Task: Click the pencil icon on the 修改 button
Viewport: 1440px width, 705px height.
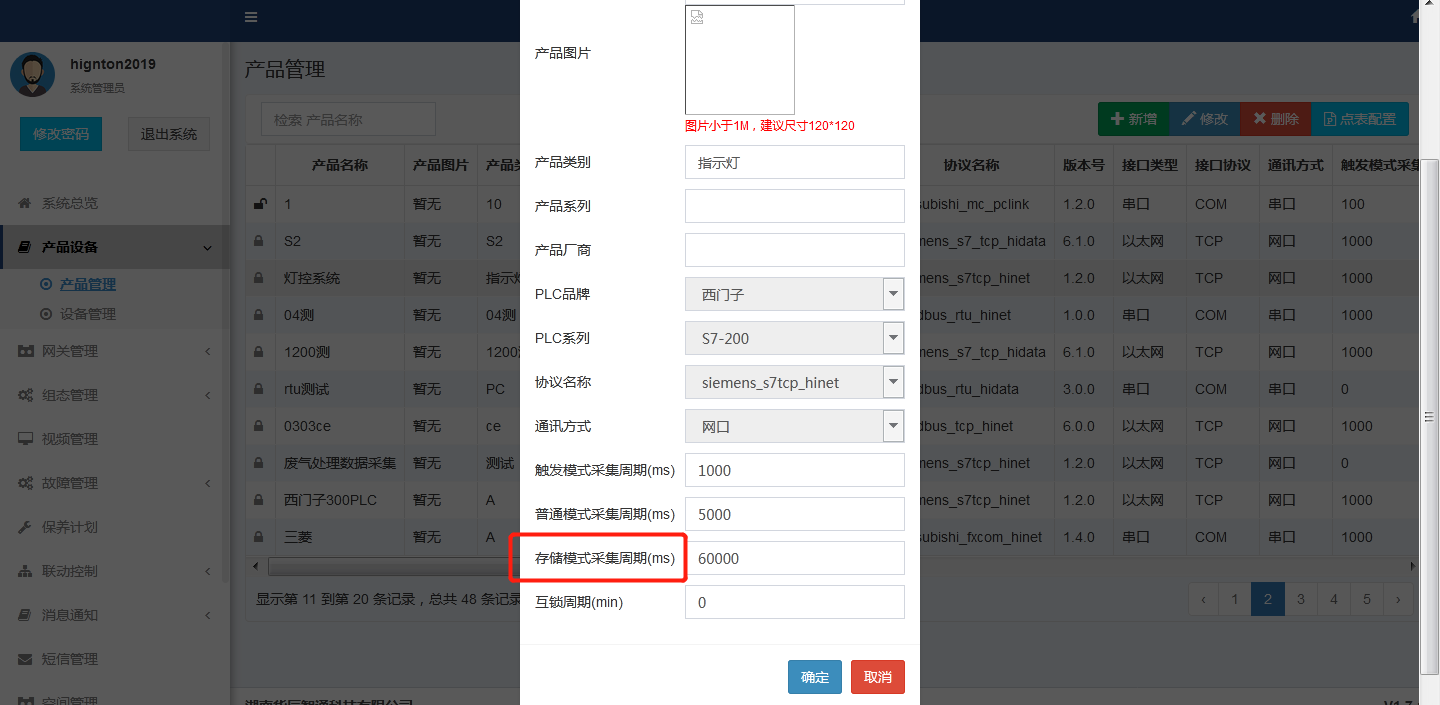Action: pyautogui.click(x=1189, y=118)
